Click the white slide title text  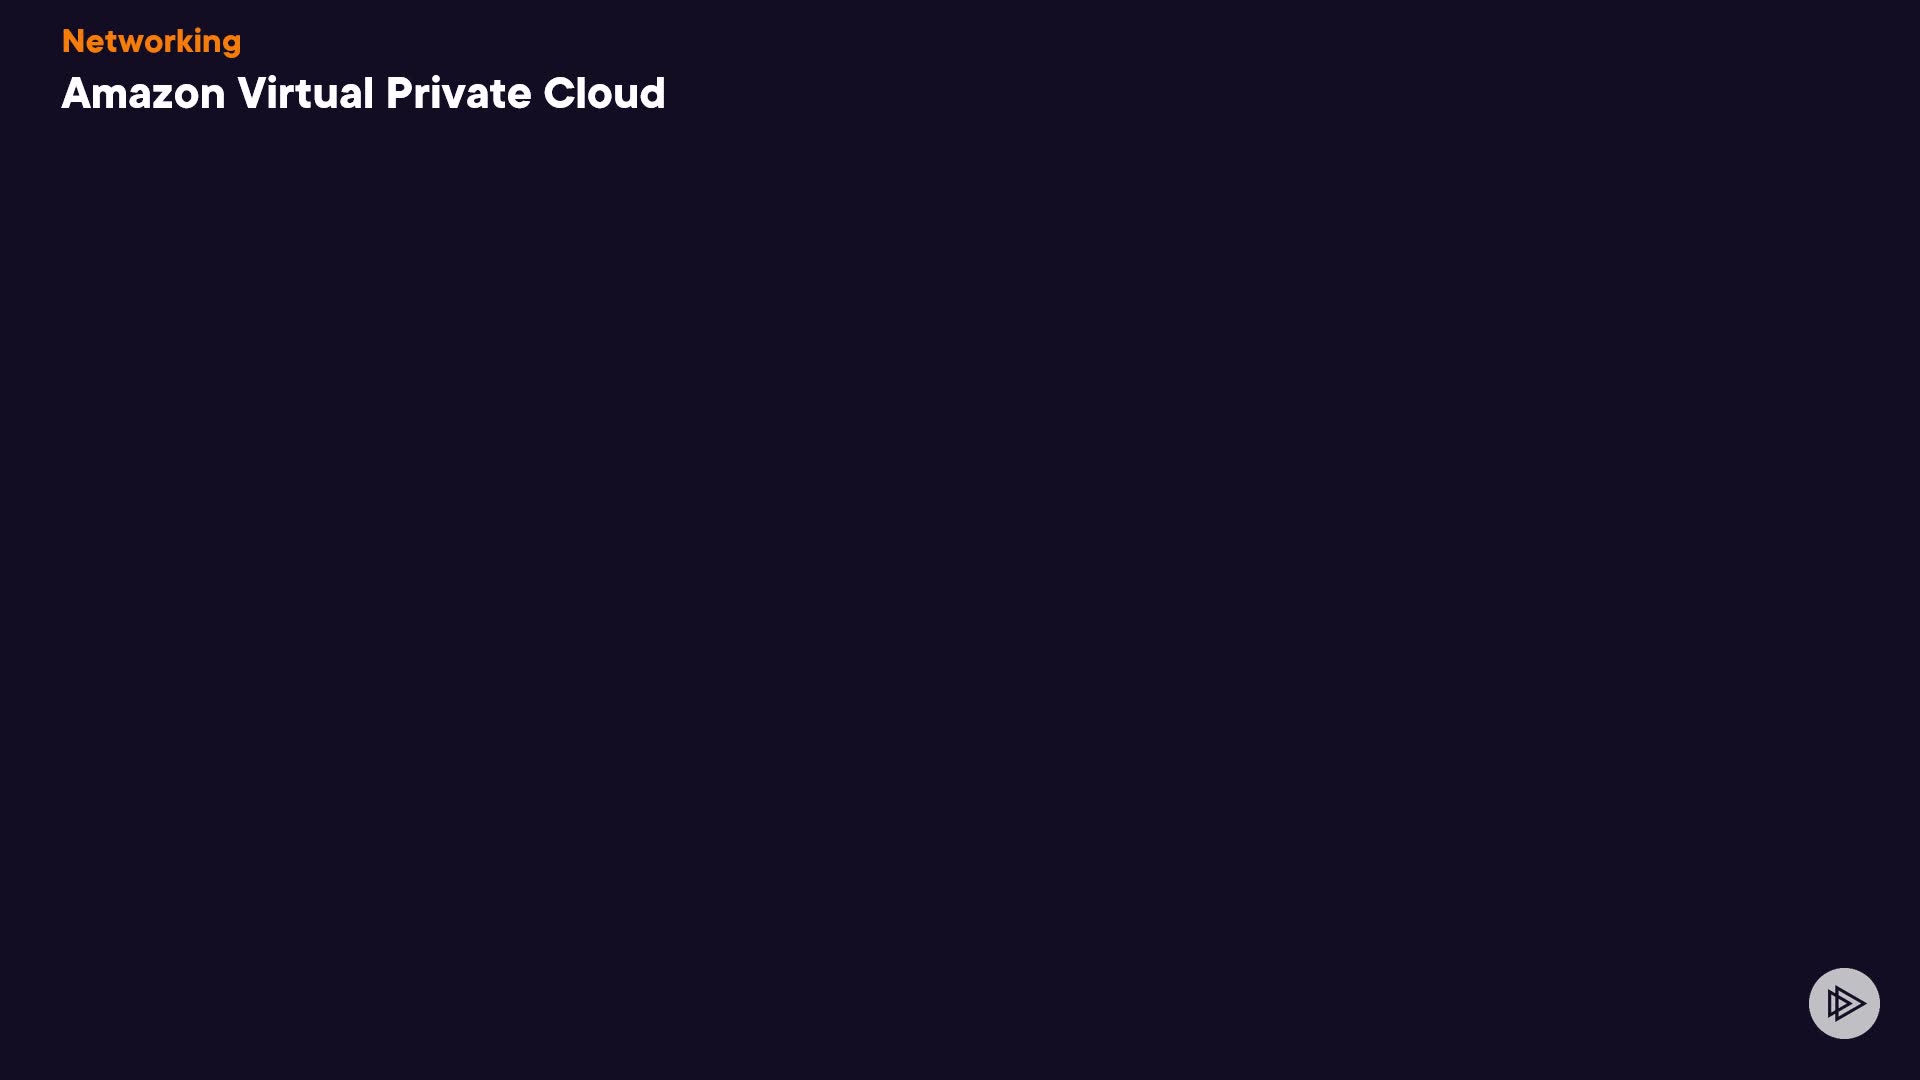[363, 93]
